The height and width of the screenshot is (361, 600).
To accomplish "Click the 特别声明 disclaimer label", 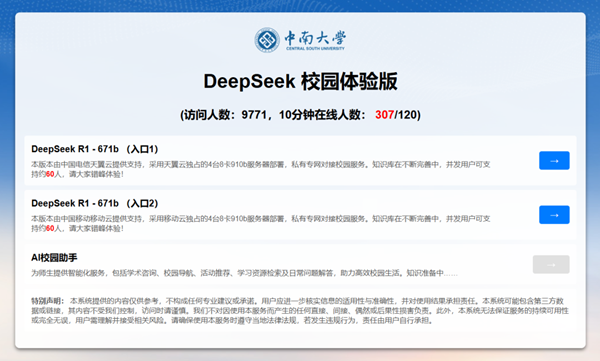I will pyautogui.click(x=47, y=301).
